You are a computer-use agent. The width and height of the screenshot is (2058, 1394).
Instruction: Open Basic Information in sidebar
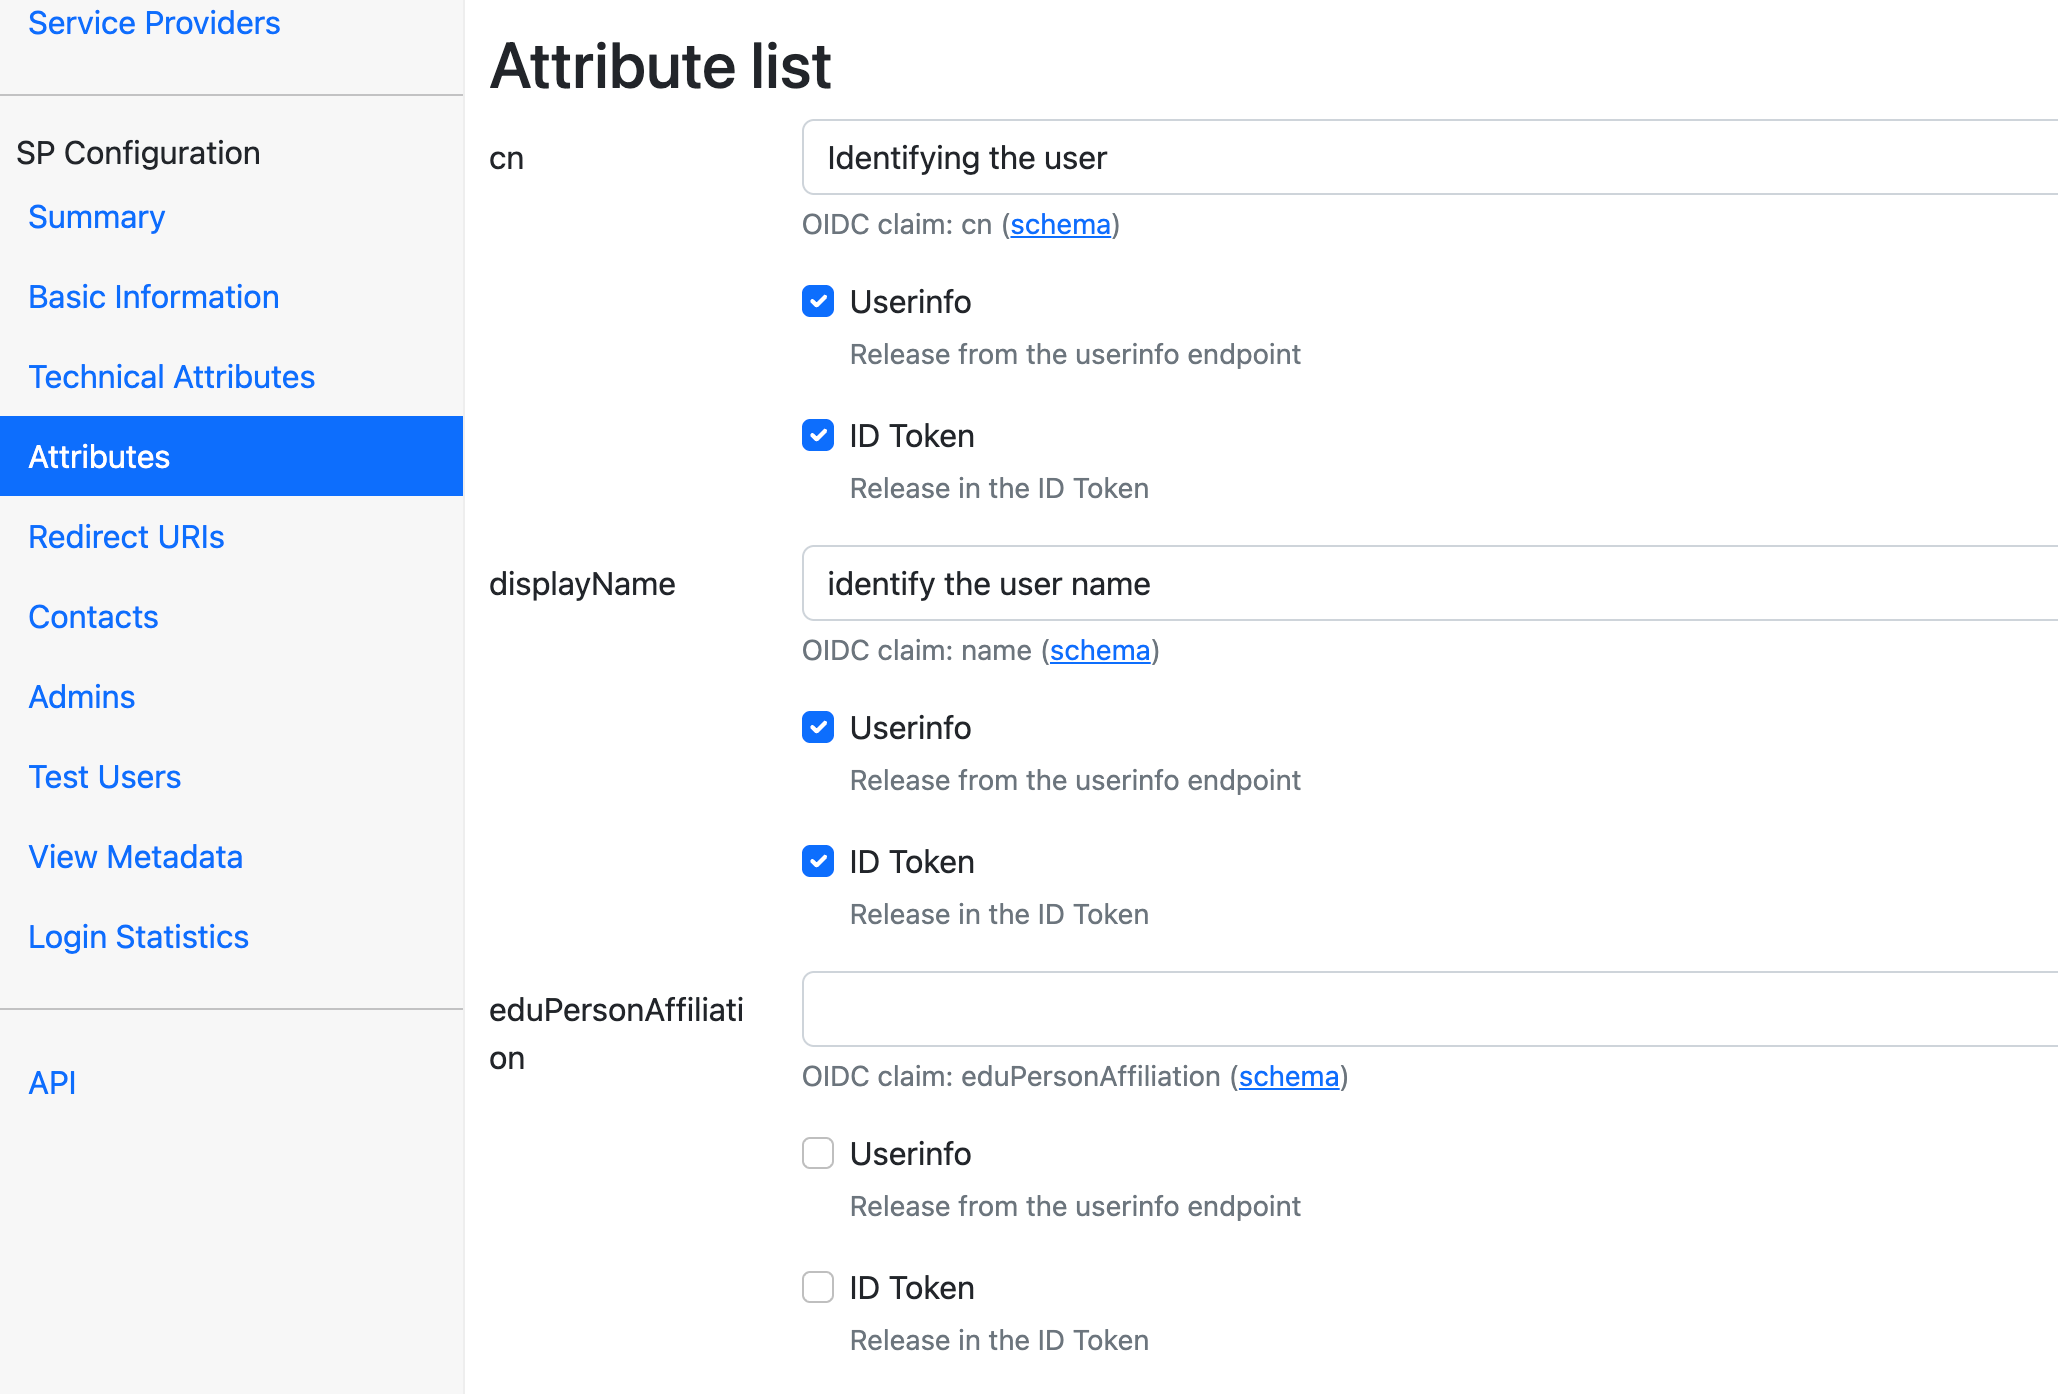tap(153, 297)
